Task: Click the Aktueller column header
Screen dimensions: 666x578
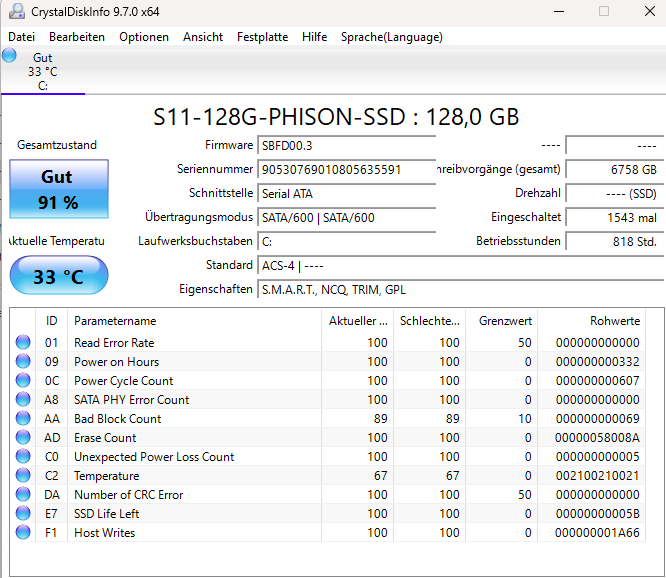Action: pos(358,321)
